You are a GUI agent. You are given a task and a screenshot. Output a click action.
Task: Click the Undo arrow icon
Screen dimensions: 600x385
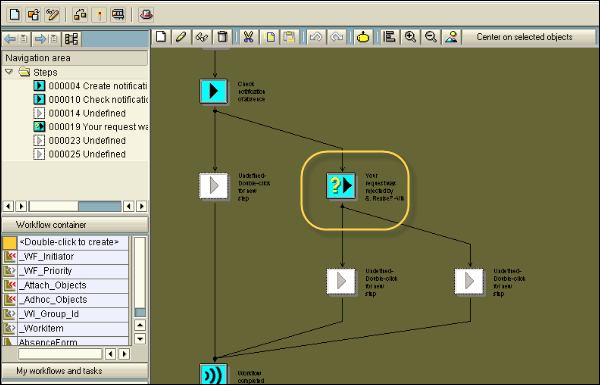click(x=316, y=37)
